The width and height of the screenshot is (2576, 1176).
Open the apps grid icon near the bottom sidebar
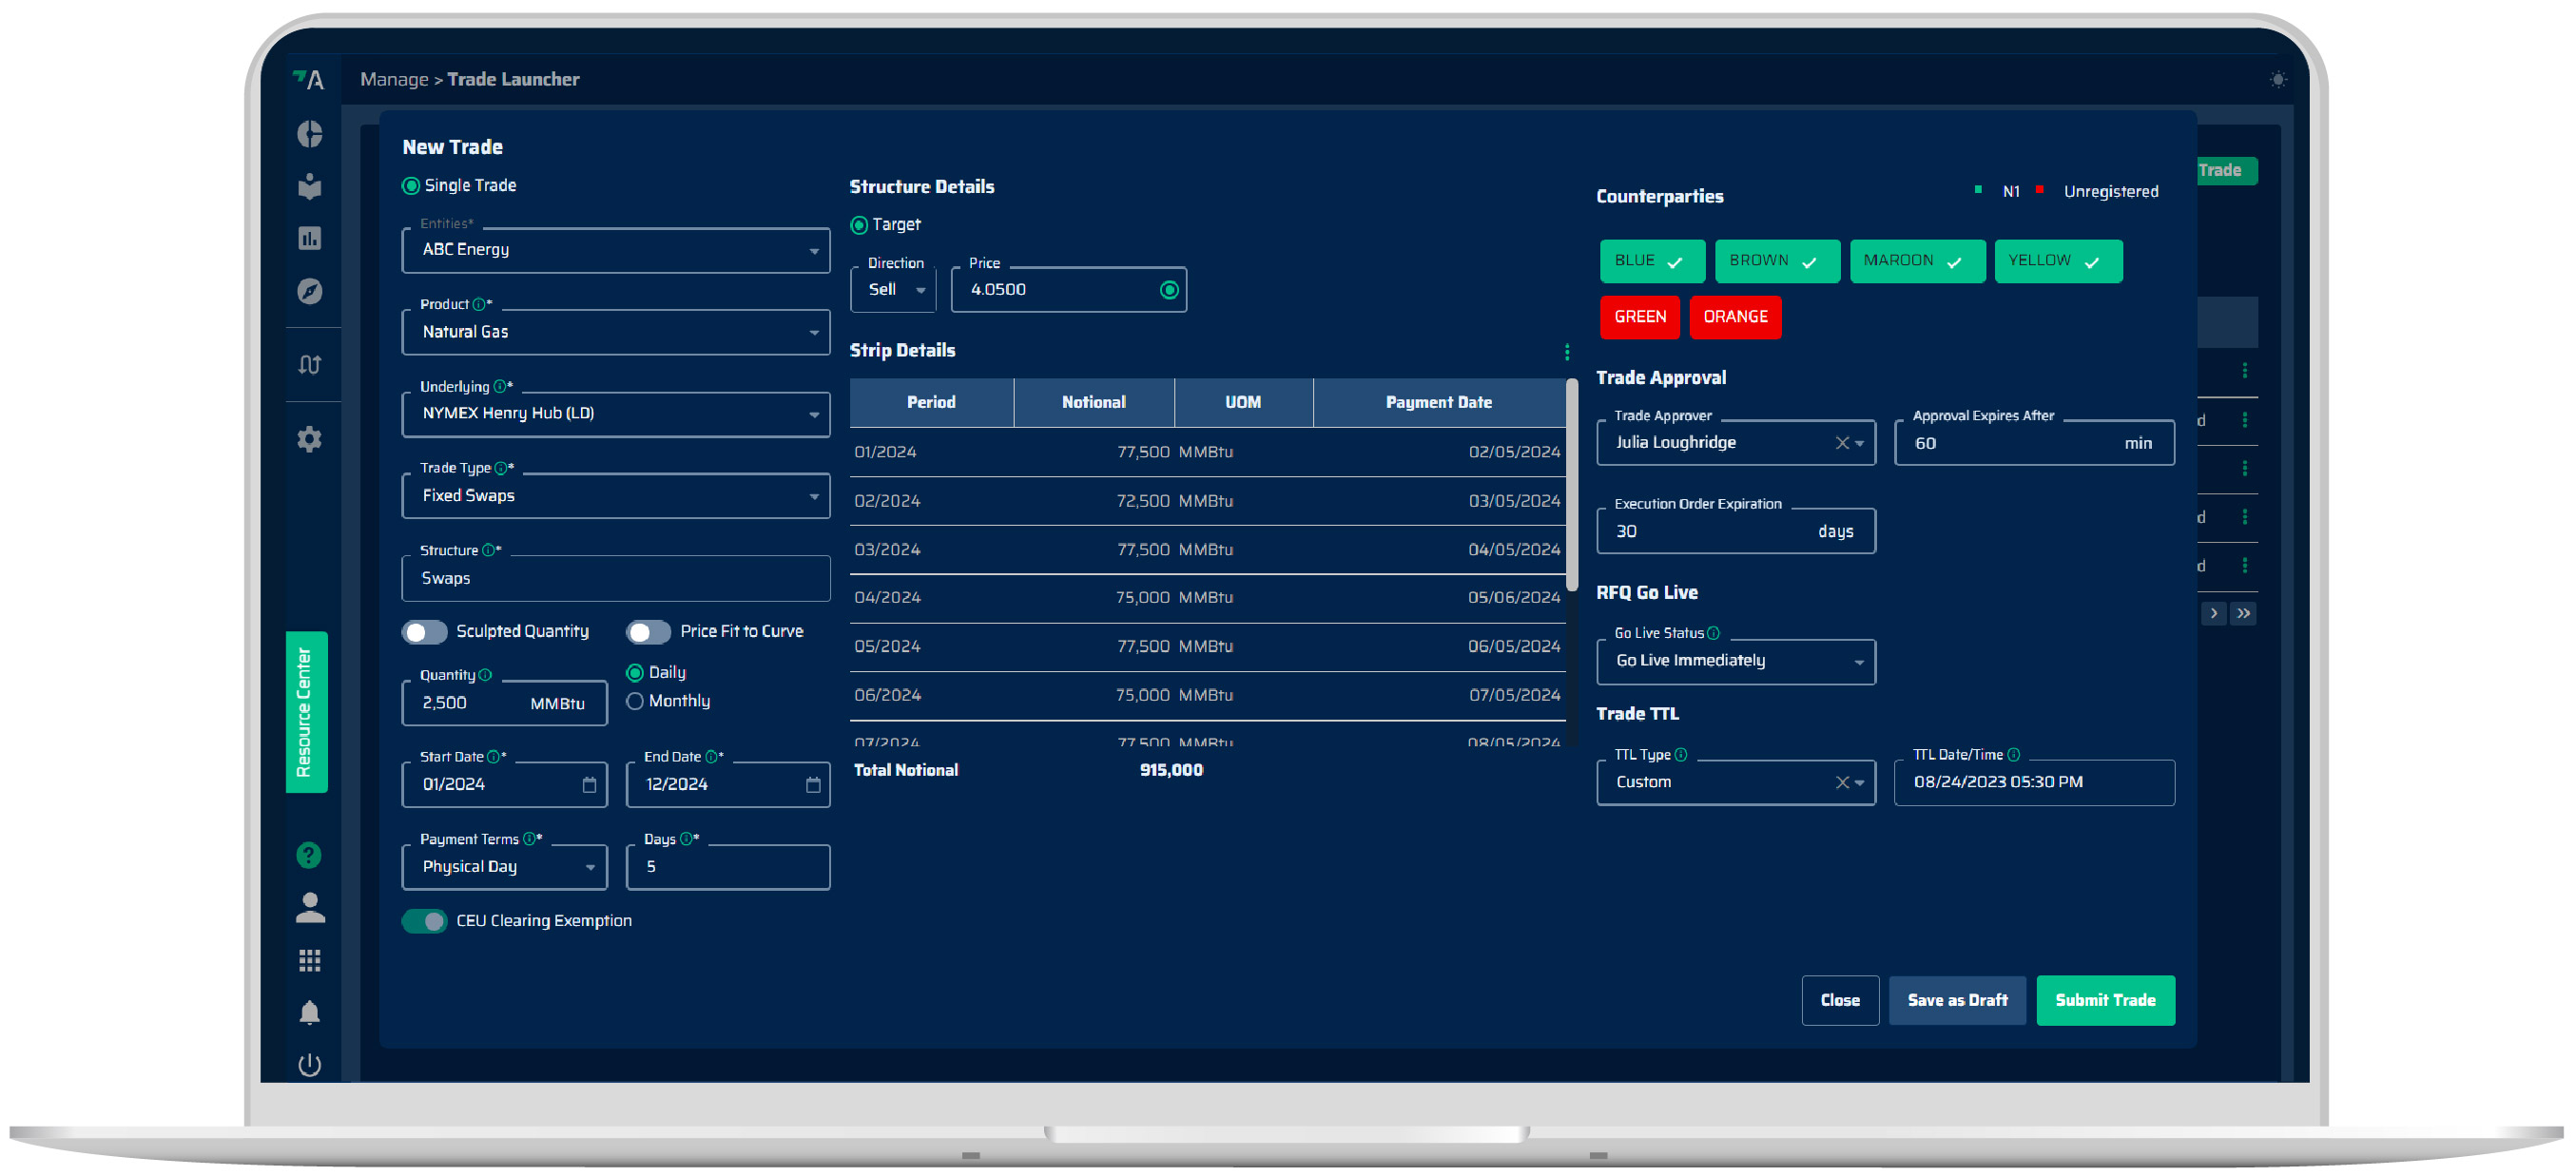tap(310, 960)
